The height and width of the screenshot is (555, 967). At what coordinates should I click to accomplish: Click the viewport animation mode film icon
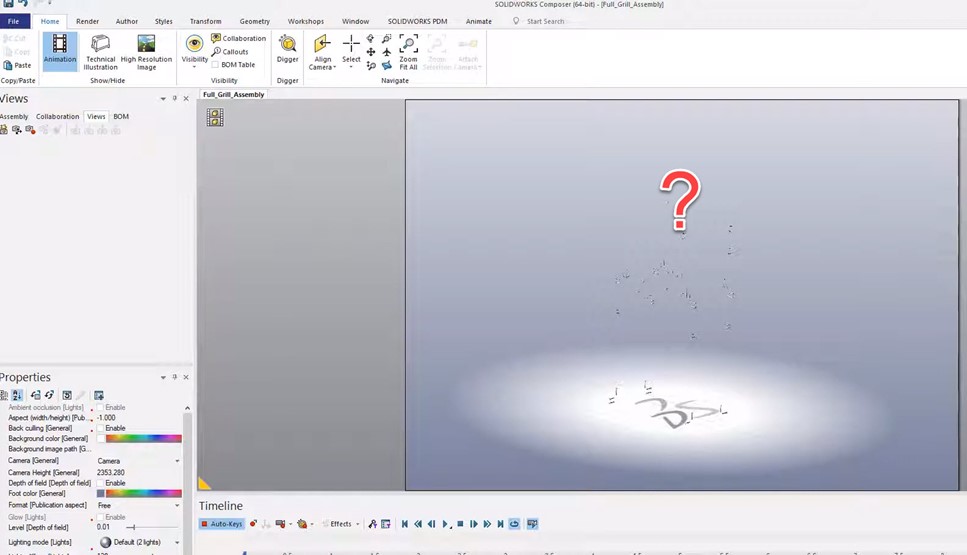(215, 117)
